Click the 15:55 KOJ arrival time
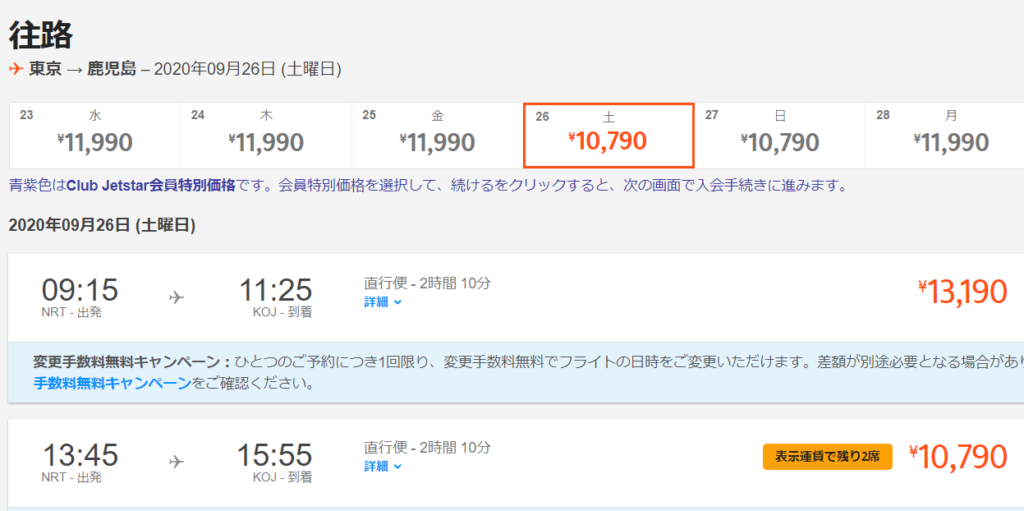Screen dimensions: 1024x511 click(274, 457)
